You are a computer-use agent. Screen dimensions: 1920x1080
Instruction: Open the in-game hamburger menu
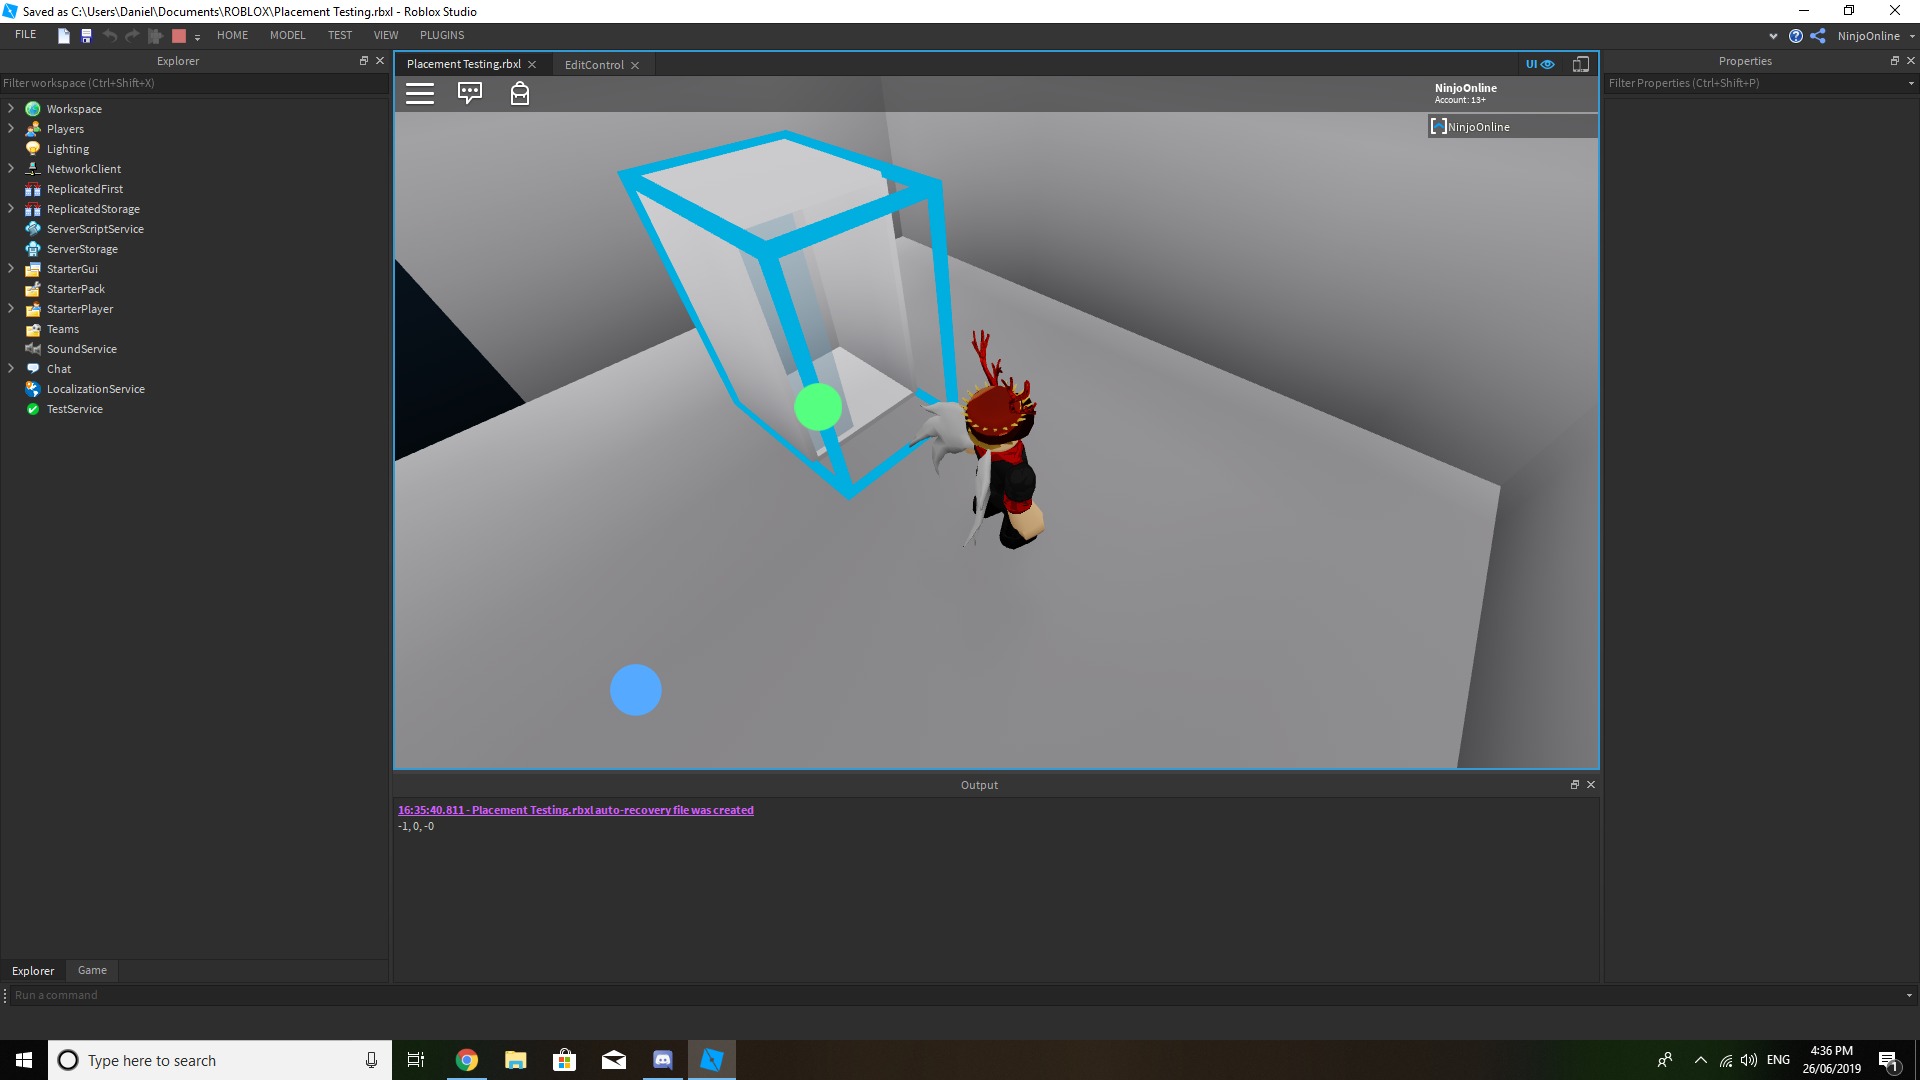(419, 93)
